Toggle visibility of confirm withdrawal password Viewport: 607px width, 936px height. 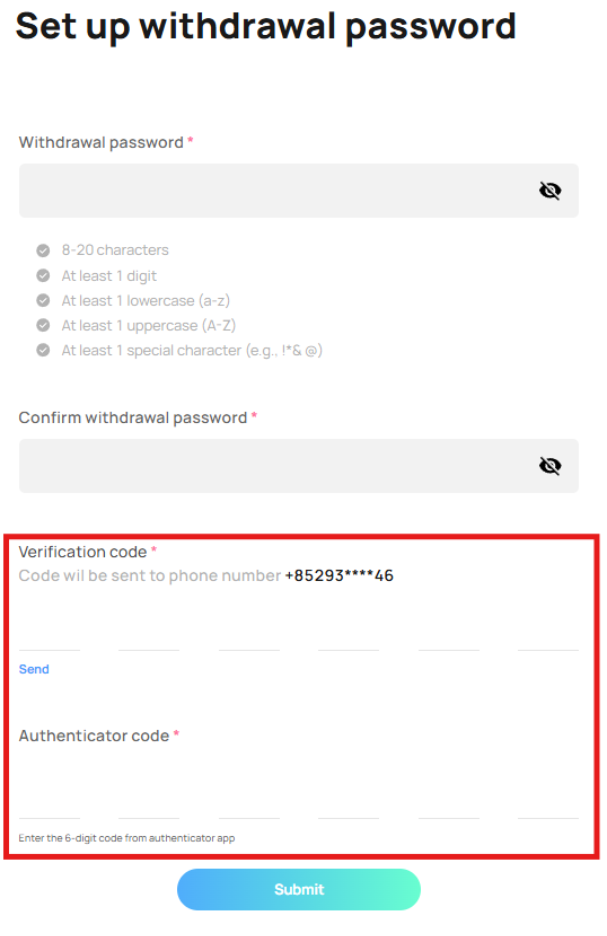(550, 466)
